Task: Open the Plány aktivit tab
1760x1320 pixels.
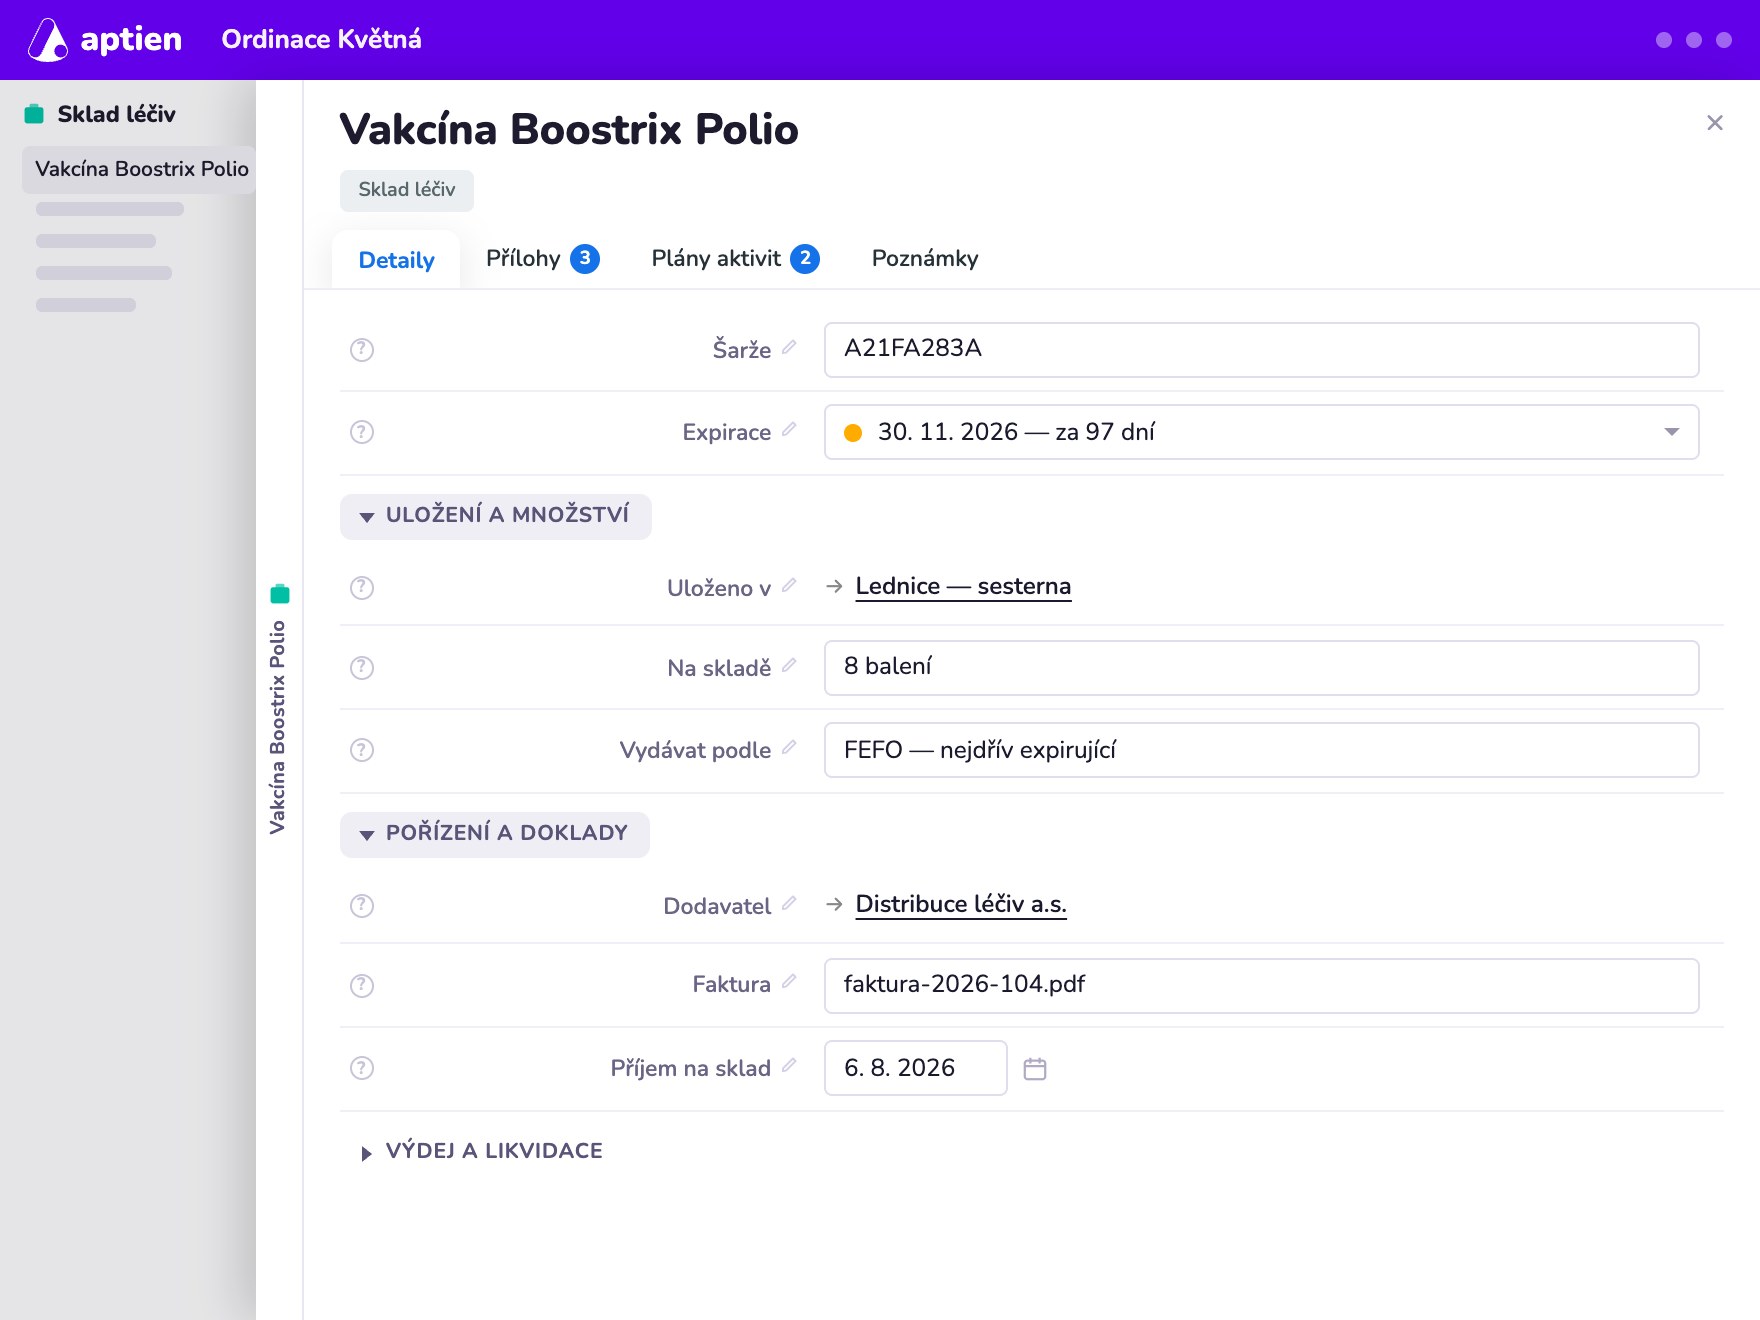Action: pos(735,259)
